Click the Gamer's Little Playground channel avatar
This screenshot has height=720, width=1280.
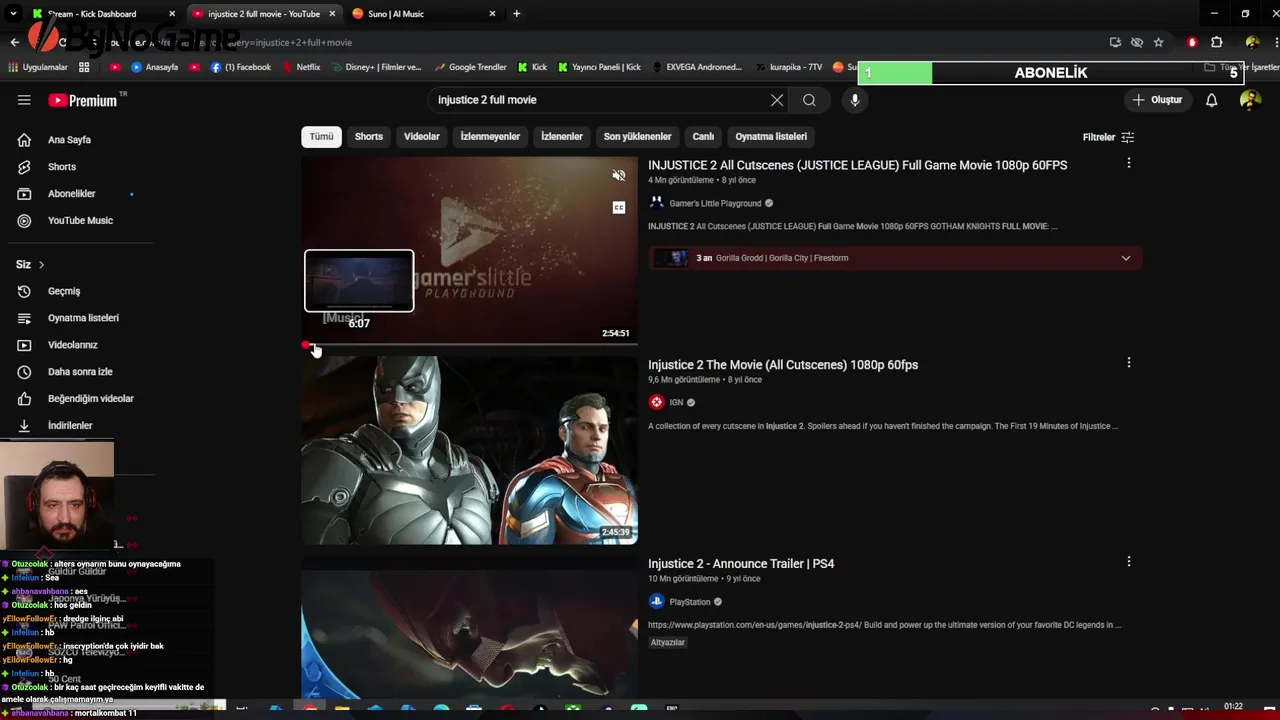point(656,203)
